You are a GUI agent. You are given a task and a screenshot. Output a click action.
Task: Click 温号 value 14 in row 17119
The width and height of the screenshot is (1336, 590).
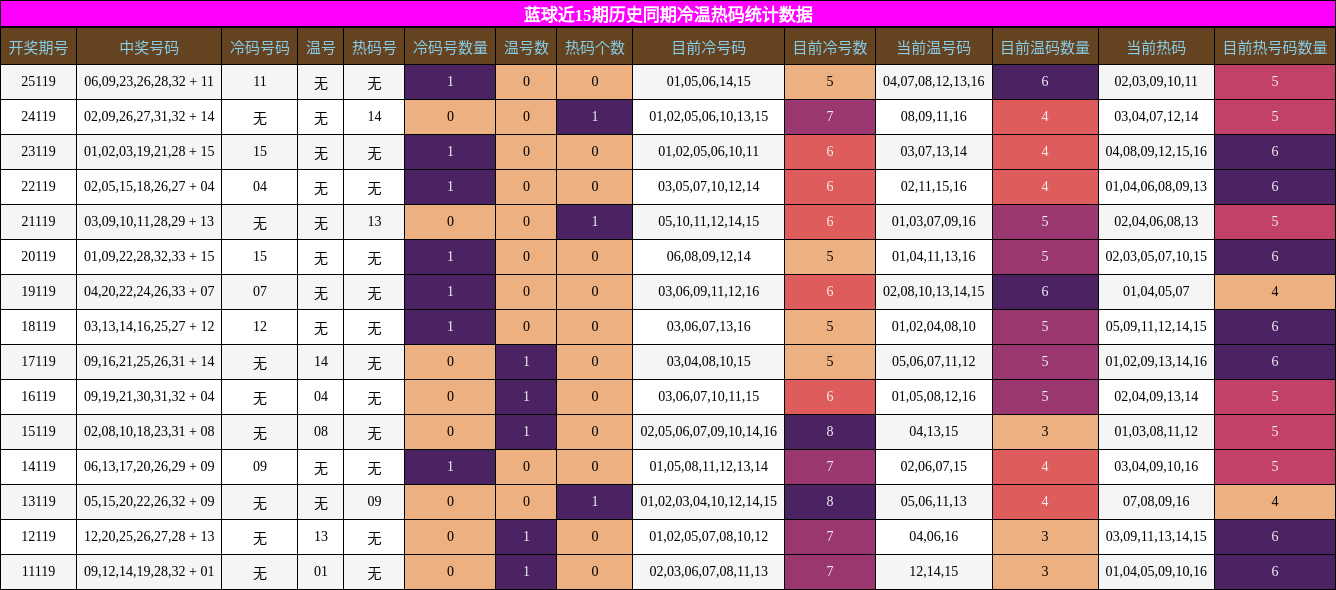click(321, 362)
